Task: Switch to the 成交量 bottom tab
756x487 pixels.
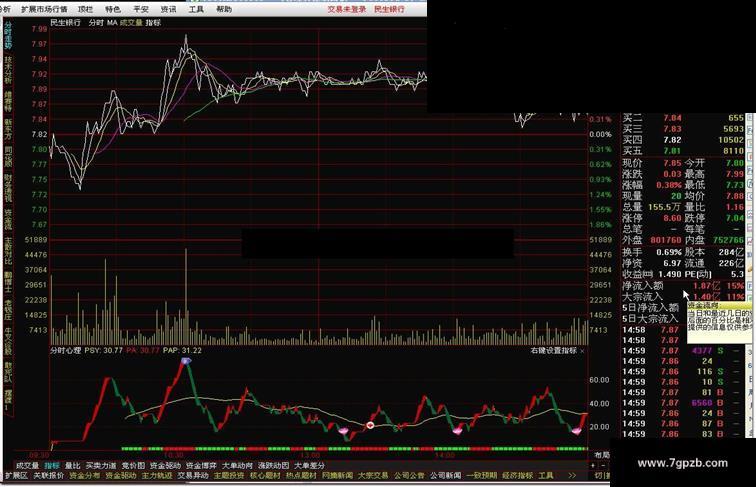Action: click(x=27, y=466)
